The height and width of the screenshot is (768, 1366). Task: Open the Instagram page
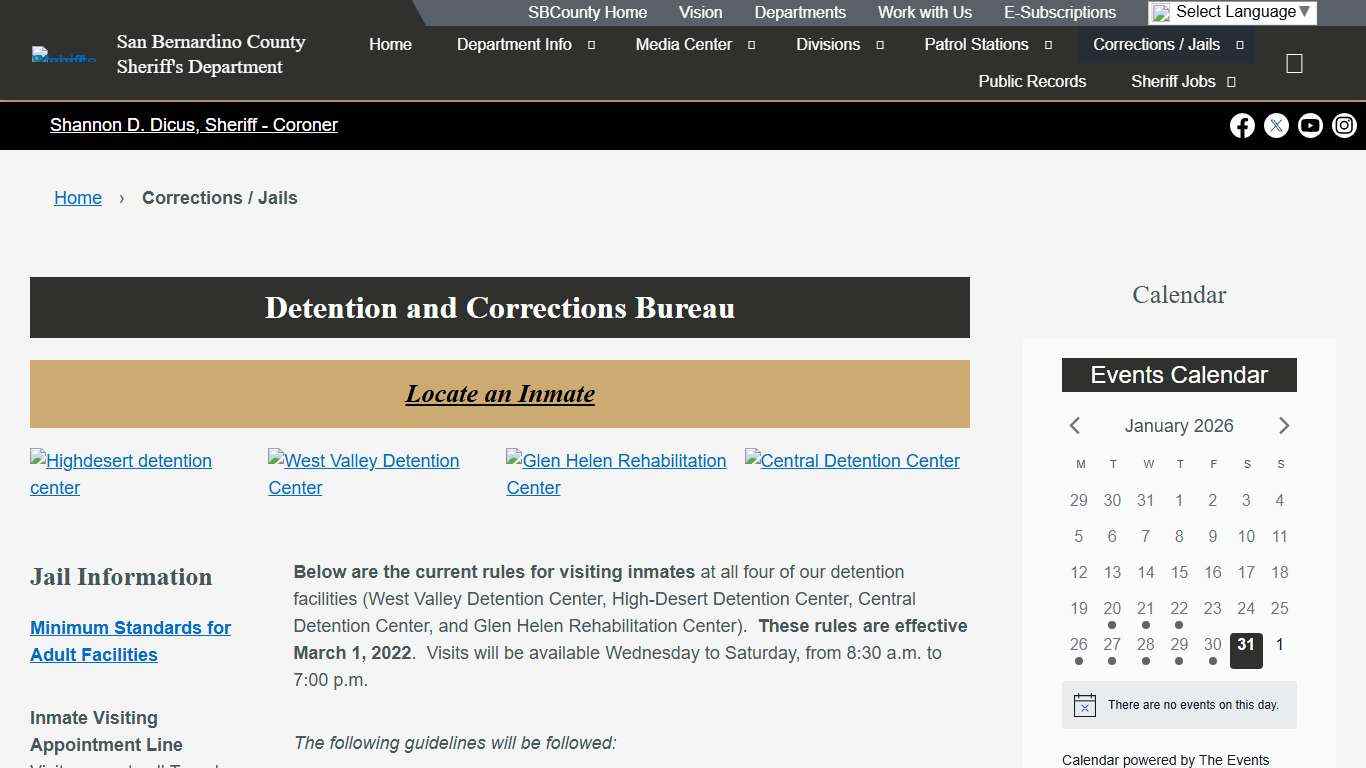[1344, 125]
